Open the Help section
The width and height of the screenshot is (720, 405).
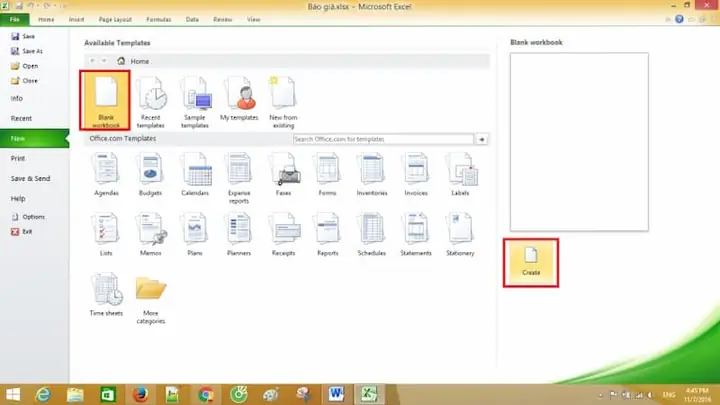[18, 198]
